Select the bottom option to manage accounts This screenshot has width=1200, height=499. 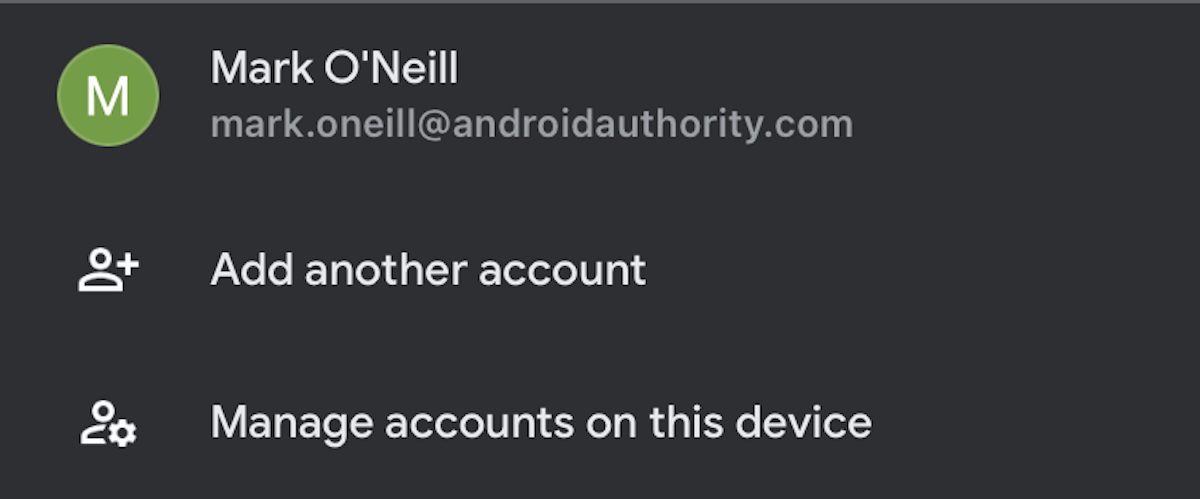pyautogui.click(x=540, y=423)
